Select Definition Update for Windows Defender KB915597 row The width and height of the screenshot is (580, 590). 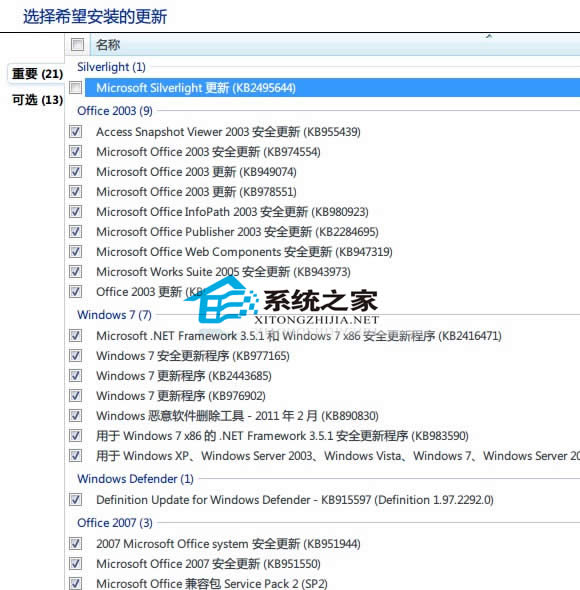coord(295,500)
